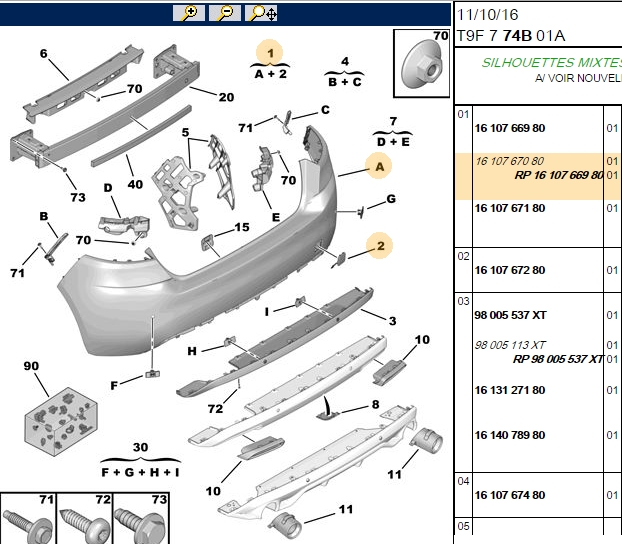622x544 pixels.
Task: Select the zoom and pan tool
Action: pos(261,13)
